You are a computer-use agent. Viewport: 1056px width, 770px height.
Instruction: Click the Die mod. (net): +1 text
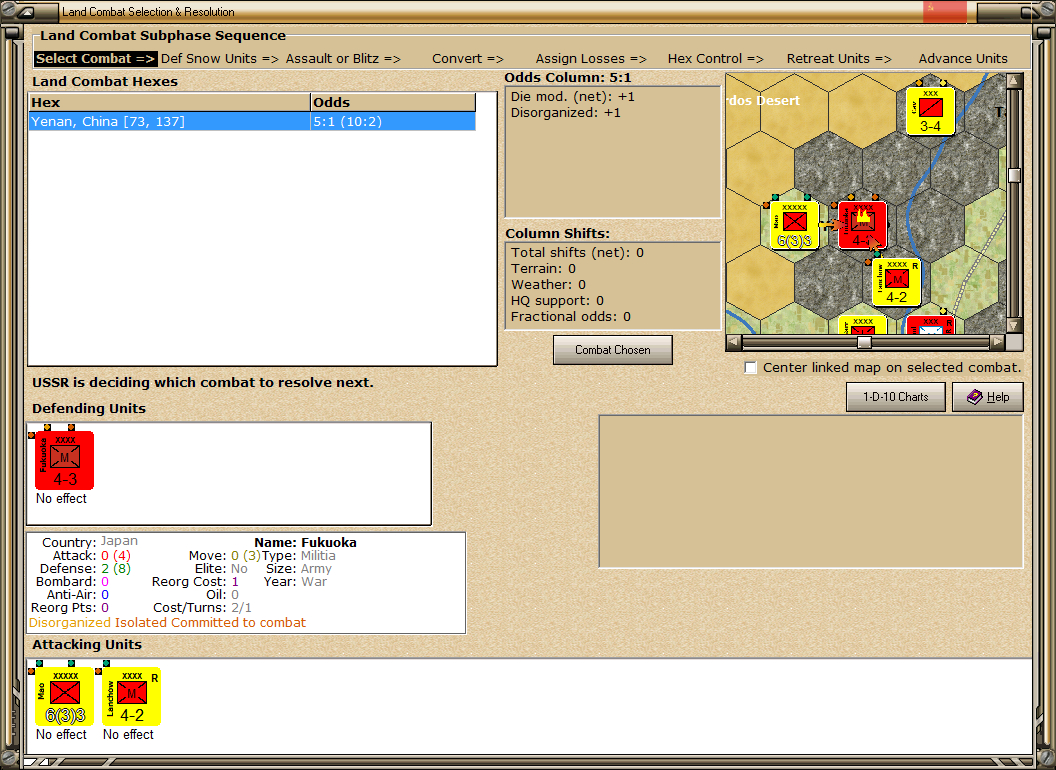click(572, 96)
